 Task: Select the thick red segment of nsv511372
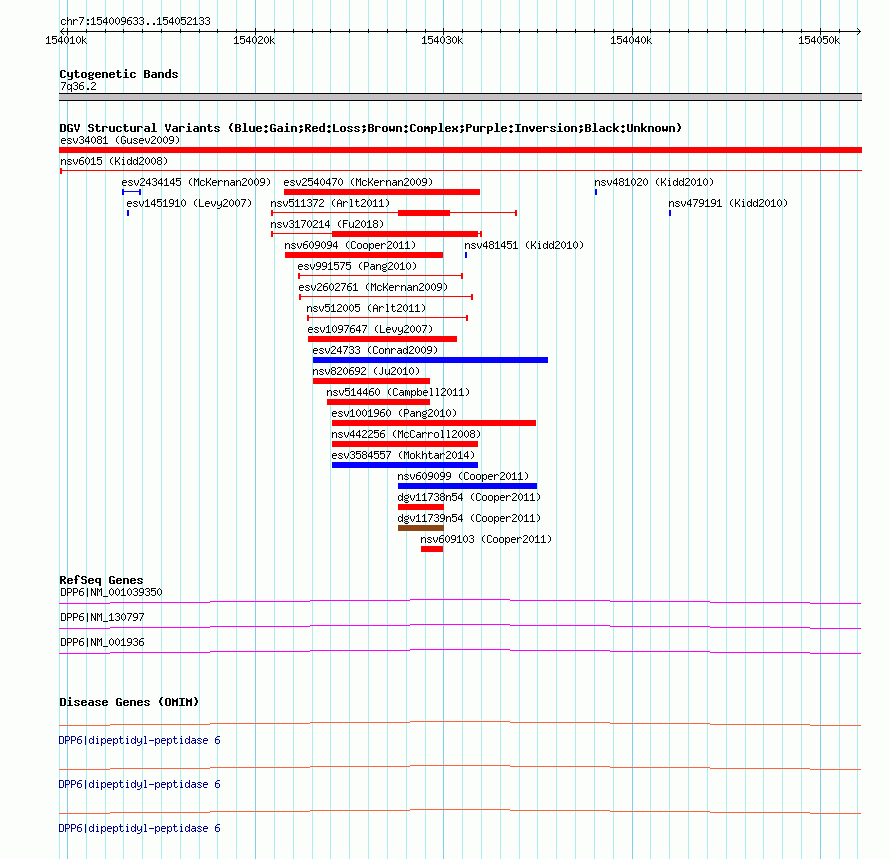[424, 213]
